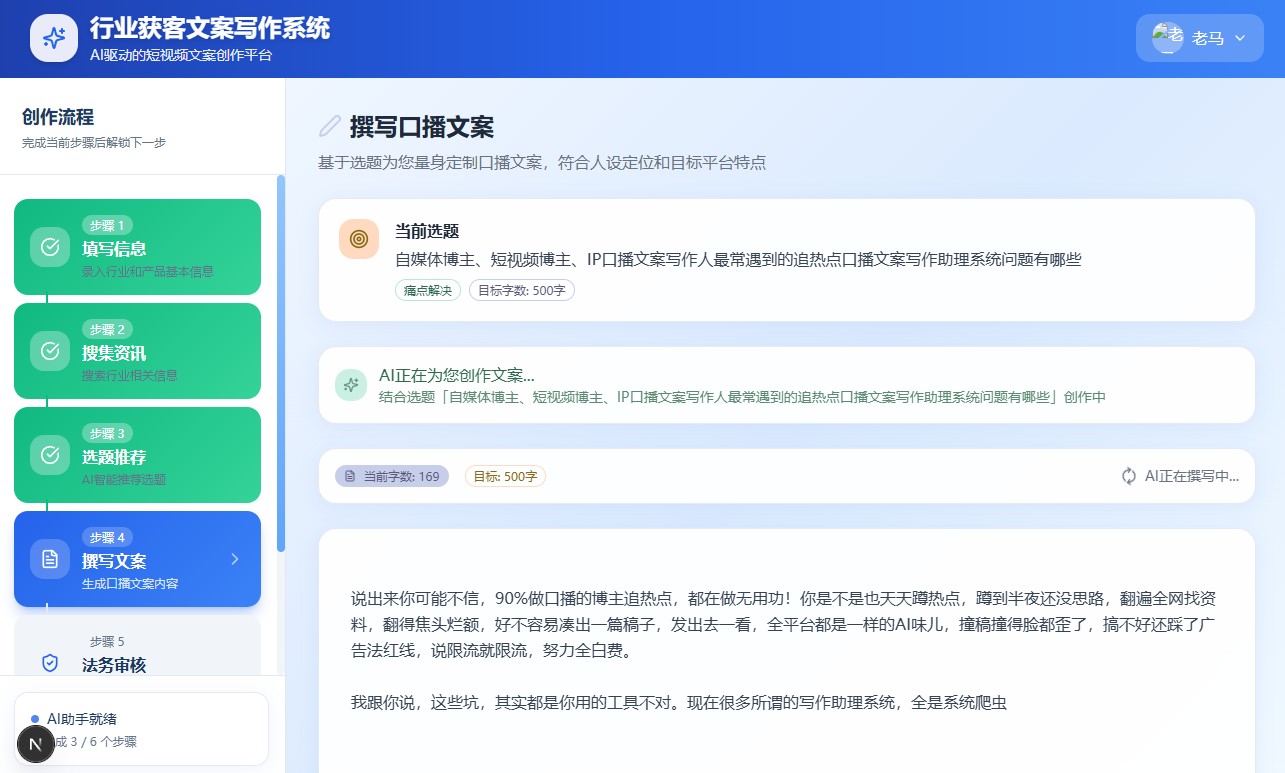Click the spinning refresh icon near AI正在撰写中

tap(1129, 476)
